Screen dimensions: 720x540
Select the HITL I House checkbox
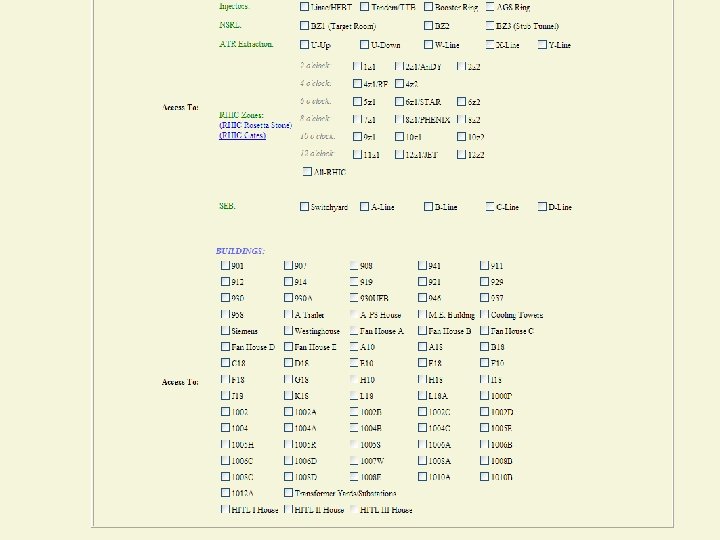(x=225, y=509)
